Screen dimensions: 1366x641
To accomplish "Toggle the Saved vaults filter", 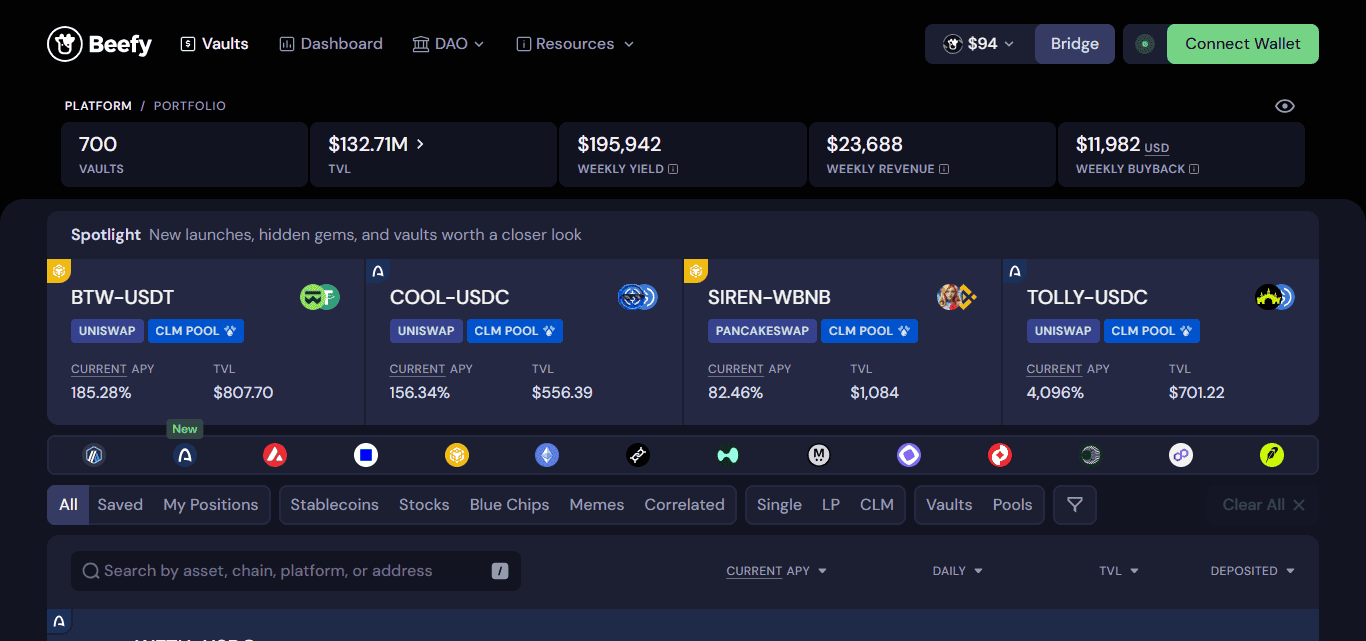I will (x=120, y=505).
